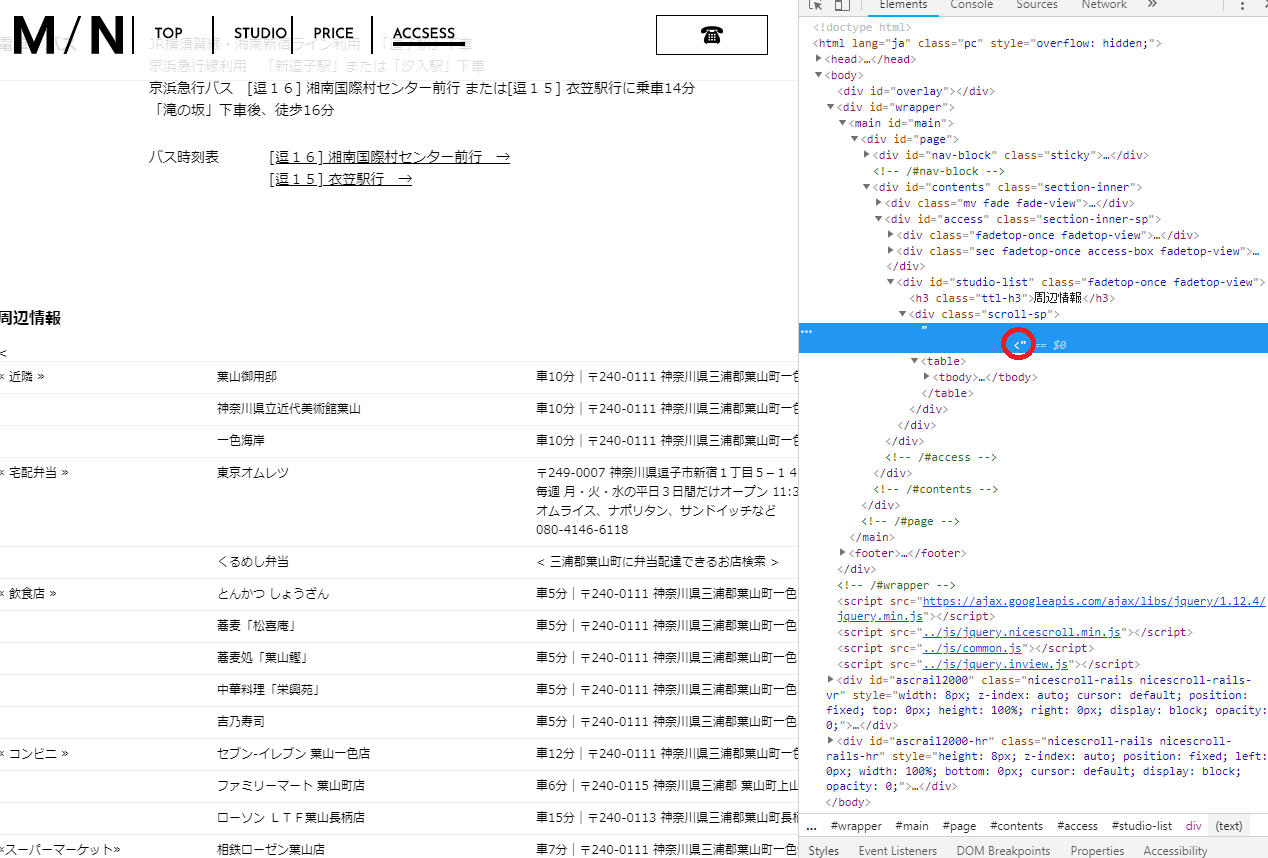Viewport: 1268px width, 858px height.
Task: Expand the footer element node
Action: tap(843, 552)
